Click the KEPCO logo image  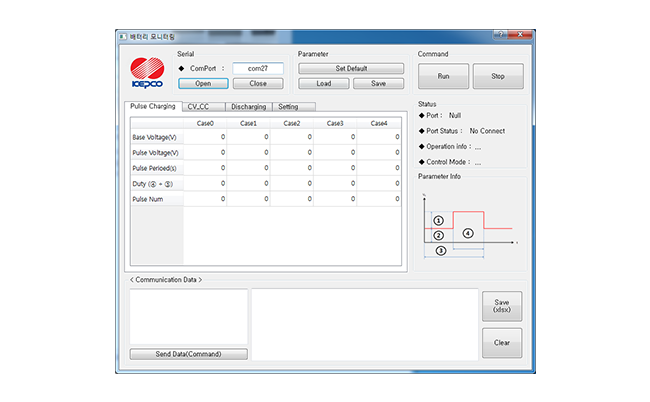point(146,73)
